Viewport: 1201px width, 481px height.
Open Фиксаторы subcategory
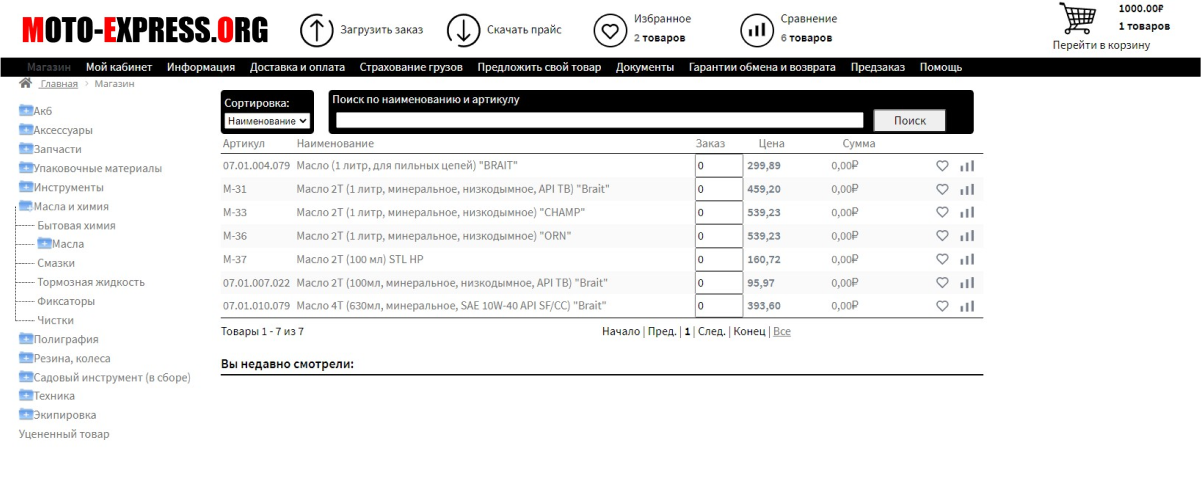click(66, 301)
